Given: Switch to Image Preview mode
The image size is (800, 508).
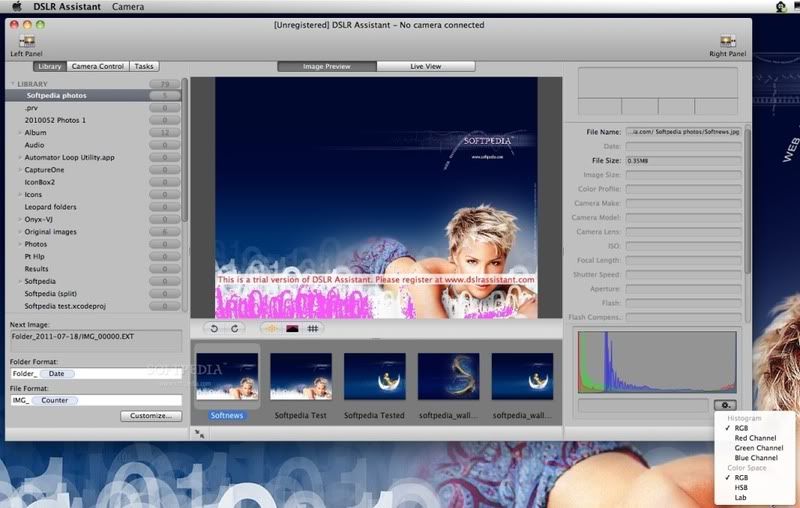Looking at the screenshot, I should [327, 66].
